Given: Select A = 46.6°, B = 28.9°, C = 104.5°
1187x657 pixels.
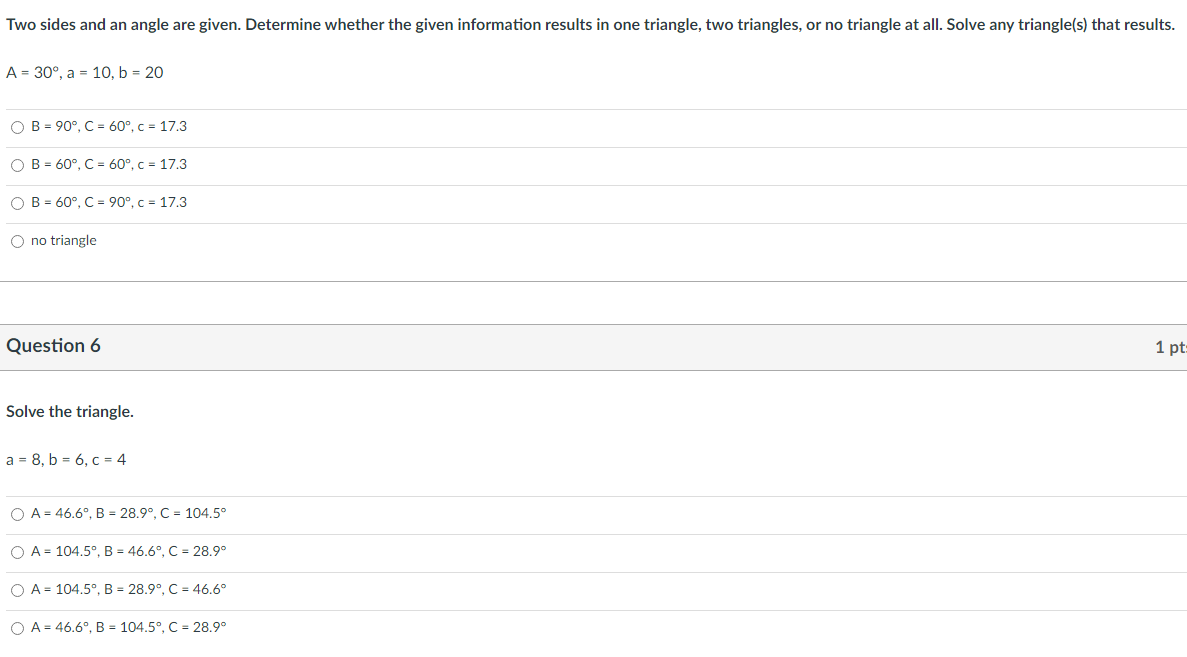Looking at the screenshot, I should pos(18,514).
